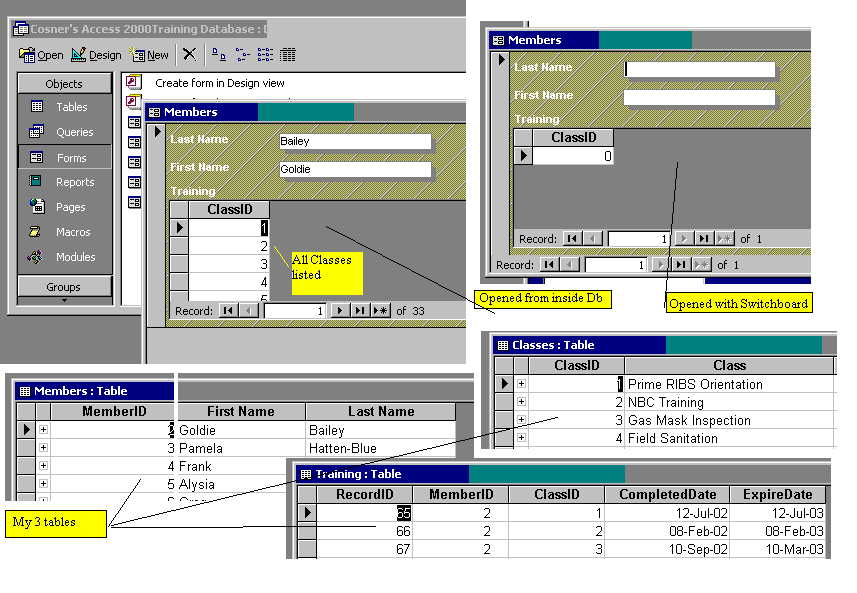This screenshot has width=857, height=593.
Task: Click 10-Mar-03 cell in Training table
Action: pyautogui.click(x=778, y=549)
